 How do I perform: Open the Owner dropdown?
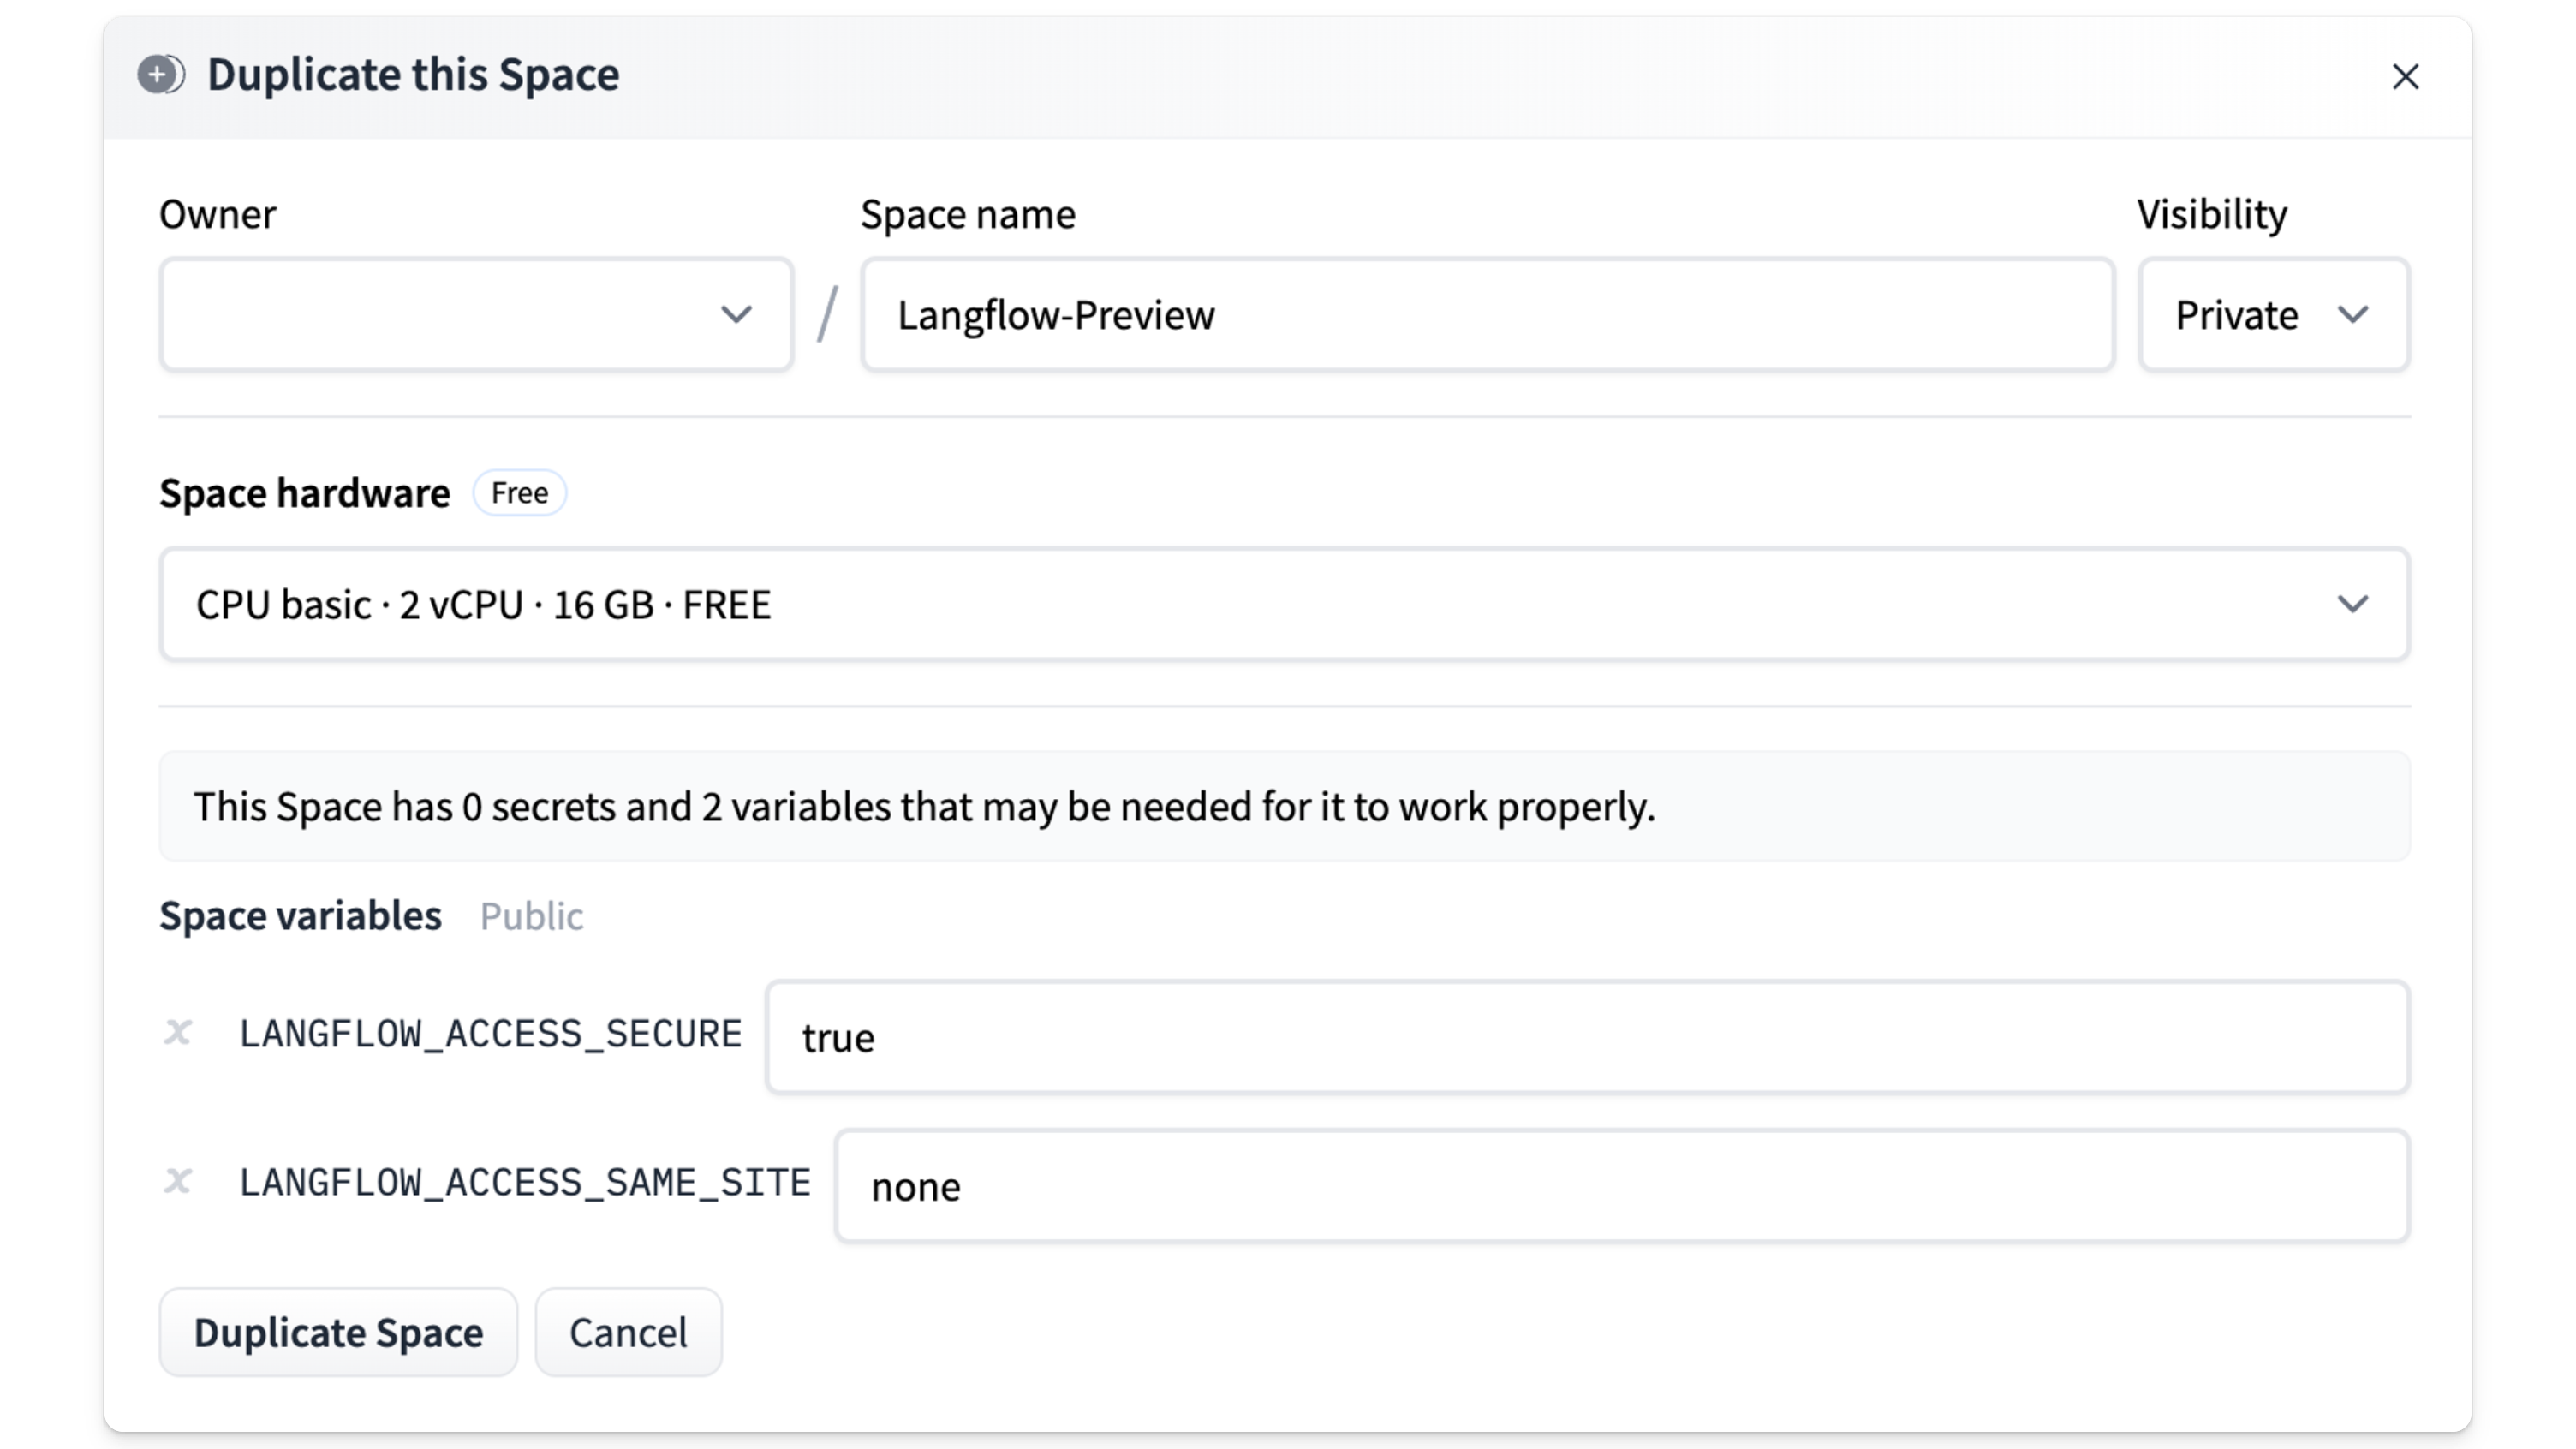coord(476,315)
